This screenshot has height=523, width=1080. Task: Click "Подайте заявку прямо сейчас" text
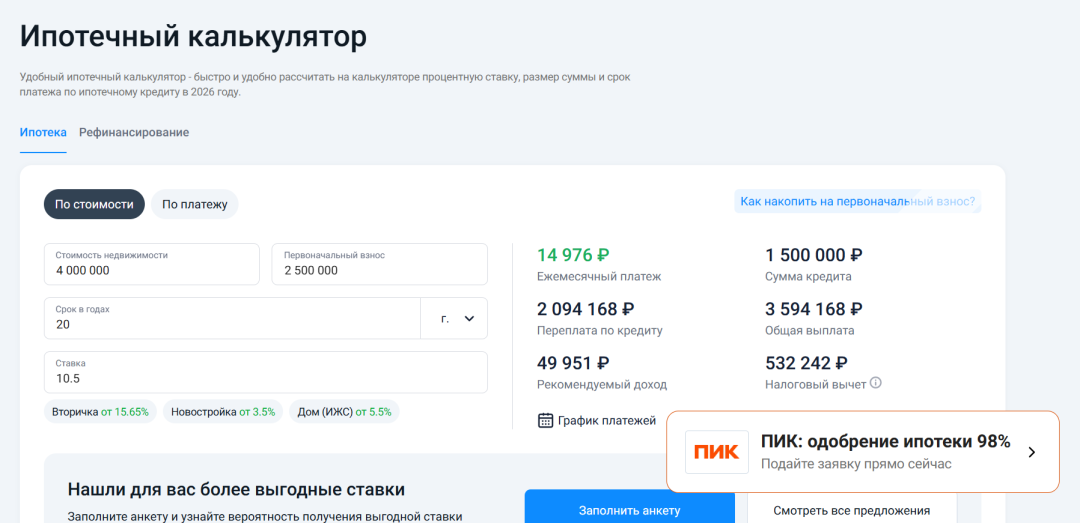(856, 464)
